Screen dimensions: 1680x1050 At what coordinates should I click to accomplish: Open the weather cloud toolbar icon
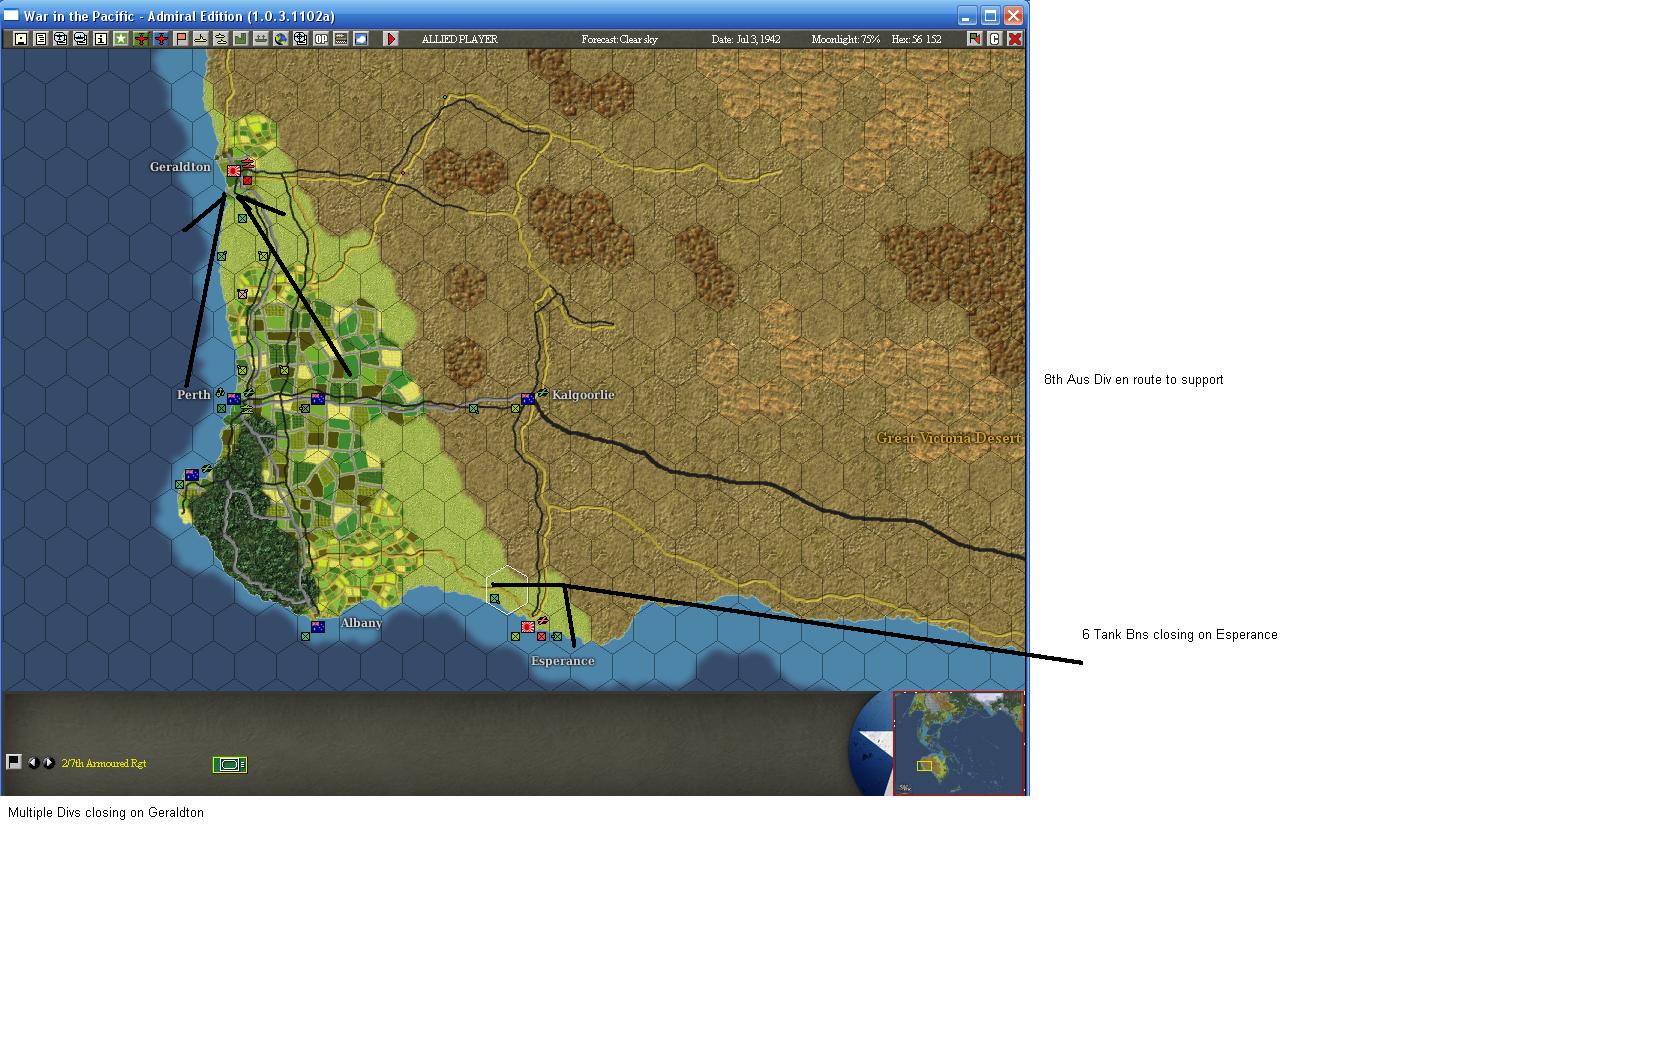pos(361,39)
